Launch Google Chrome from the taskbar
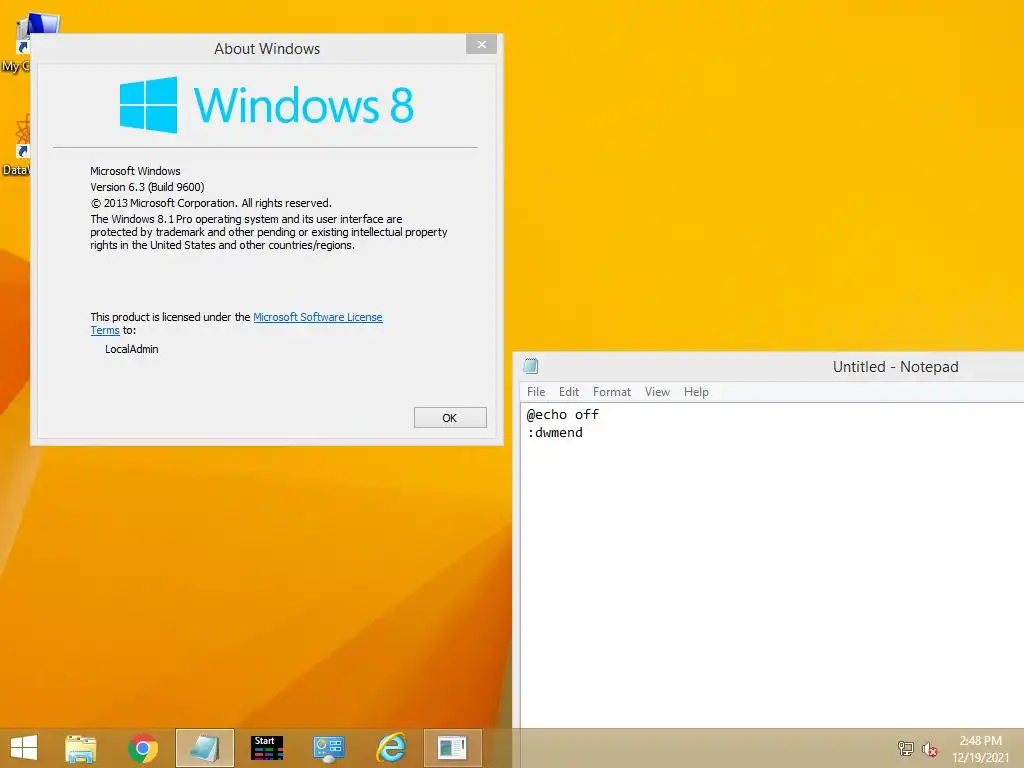The height and width of the screenshot is (768, 1024). [143, 748]
